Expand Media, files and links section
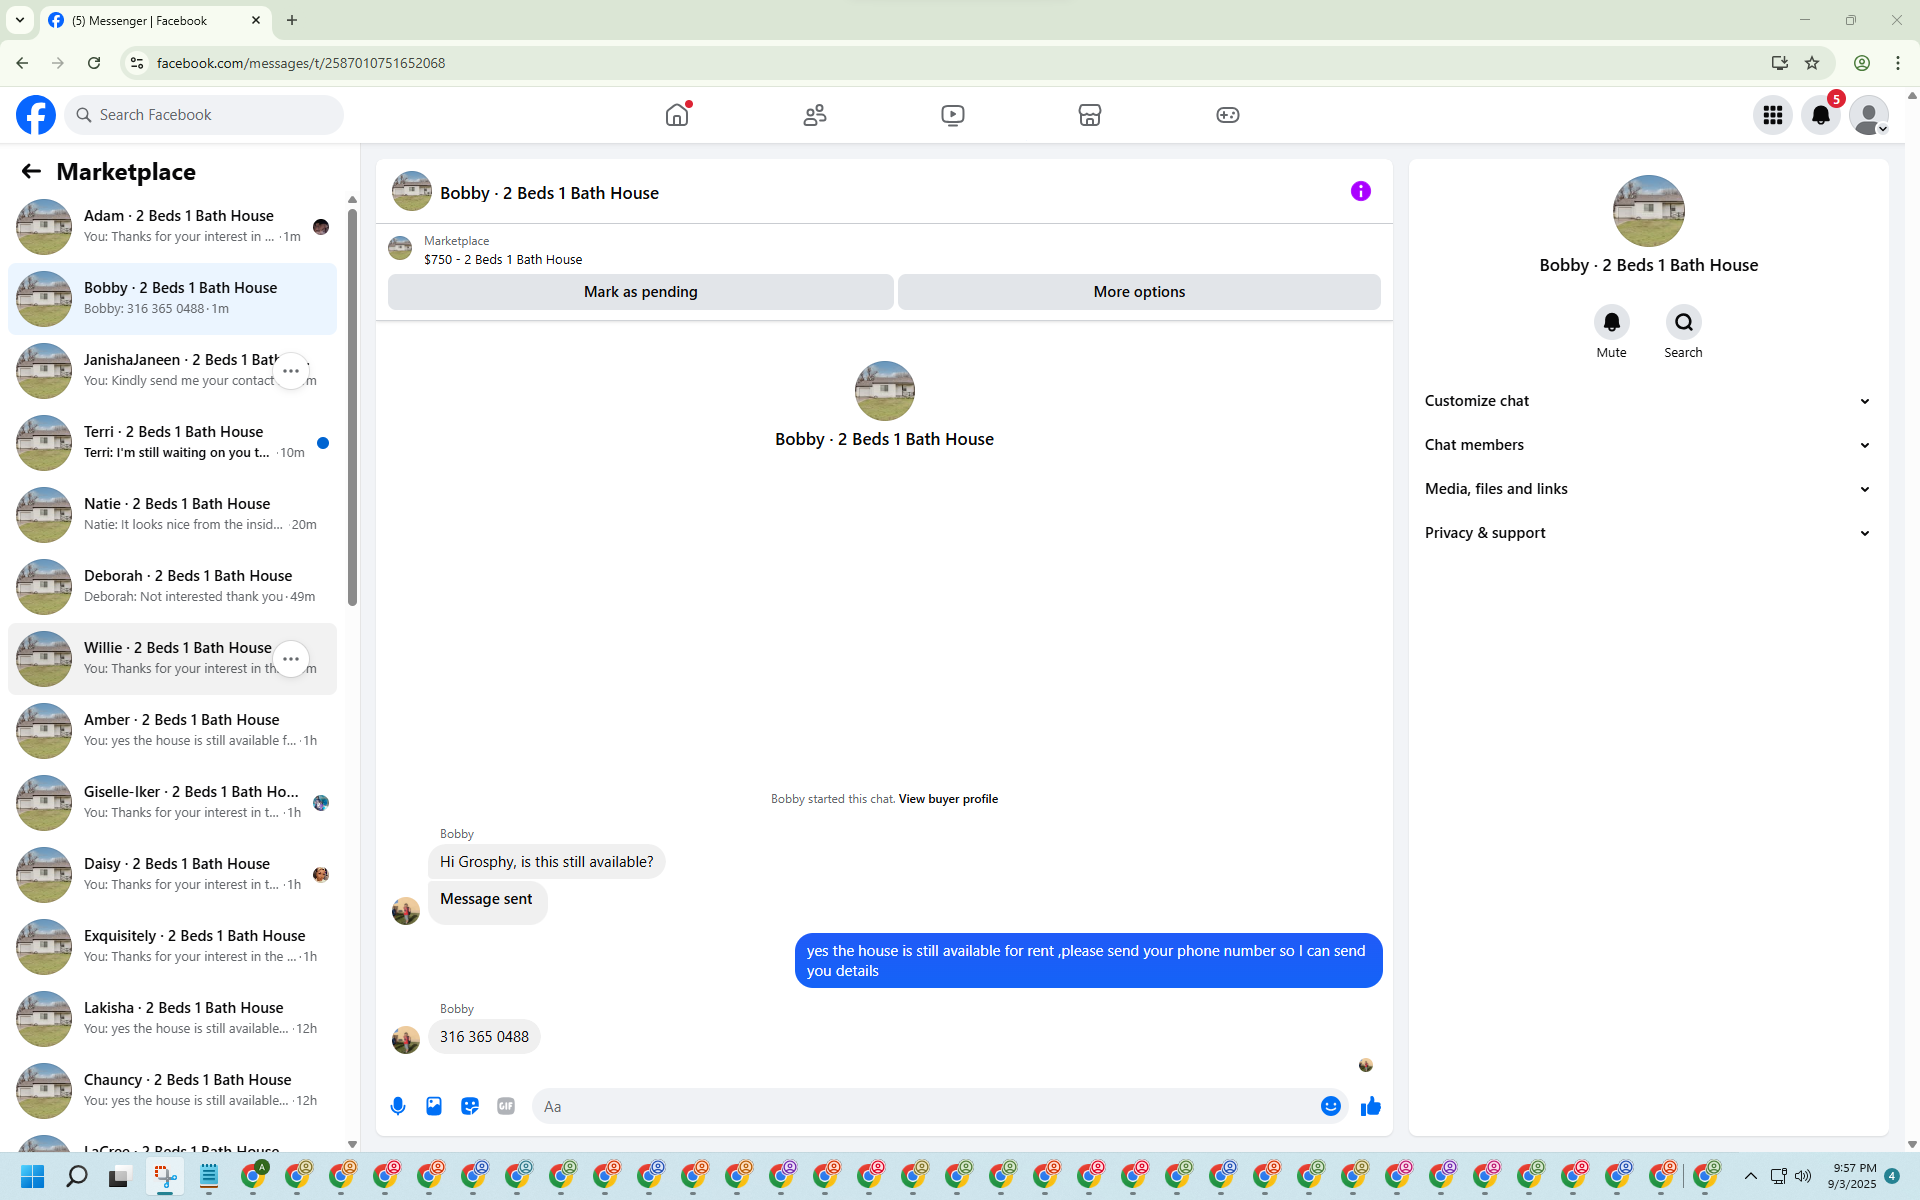 1648,489
